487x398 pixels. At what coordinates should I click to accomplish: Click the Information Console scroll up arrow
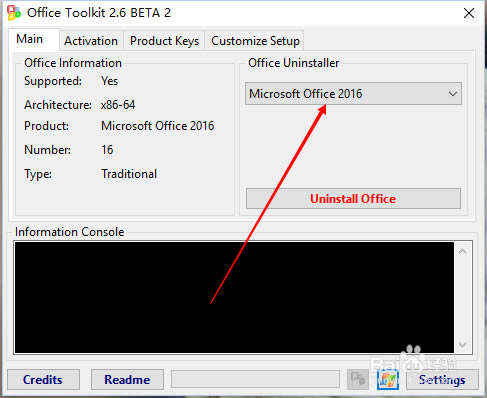[x=463, y=251]
